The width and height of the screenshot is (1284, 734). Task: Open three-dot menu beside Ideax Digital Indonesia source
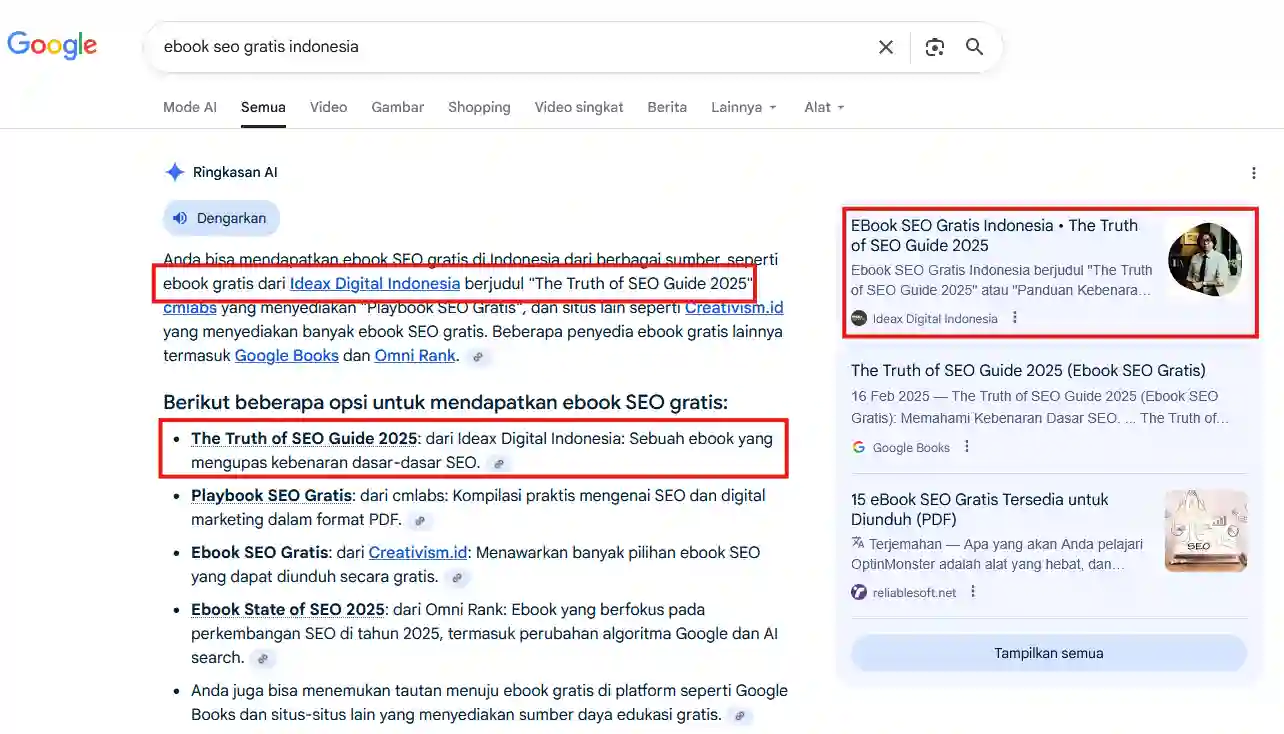click(x=1015, y=318)
